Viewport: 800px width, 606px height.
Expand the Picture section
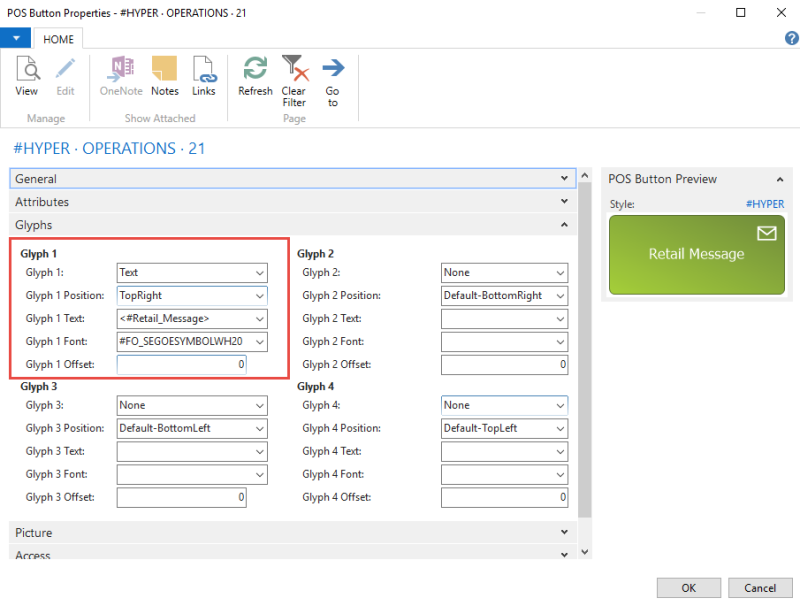click(x=565, y=533)
